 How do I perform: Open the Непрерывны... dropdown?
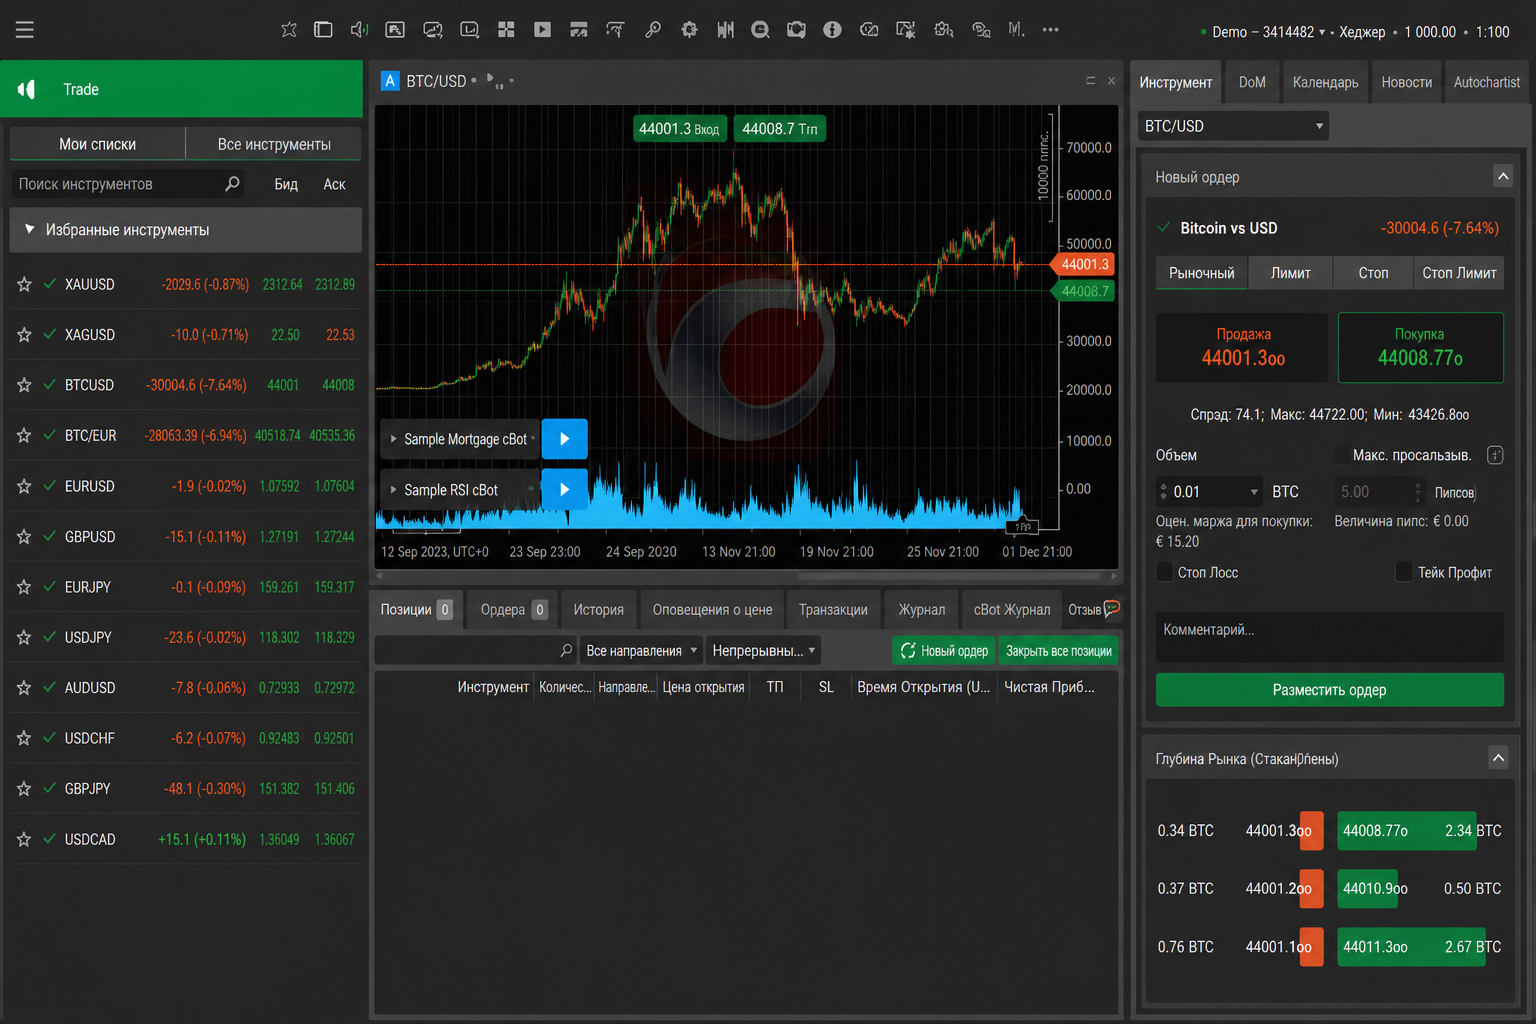click(763, 651)
